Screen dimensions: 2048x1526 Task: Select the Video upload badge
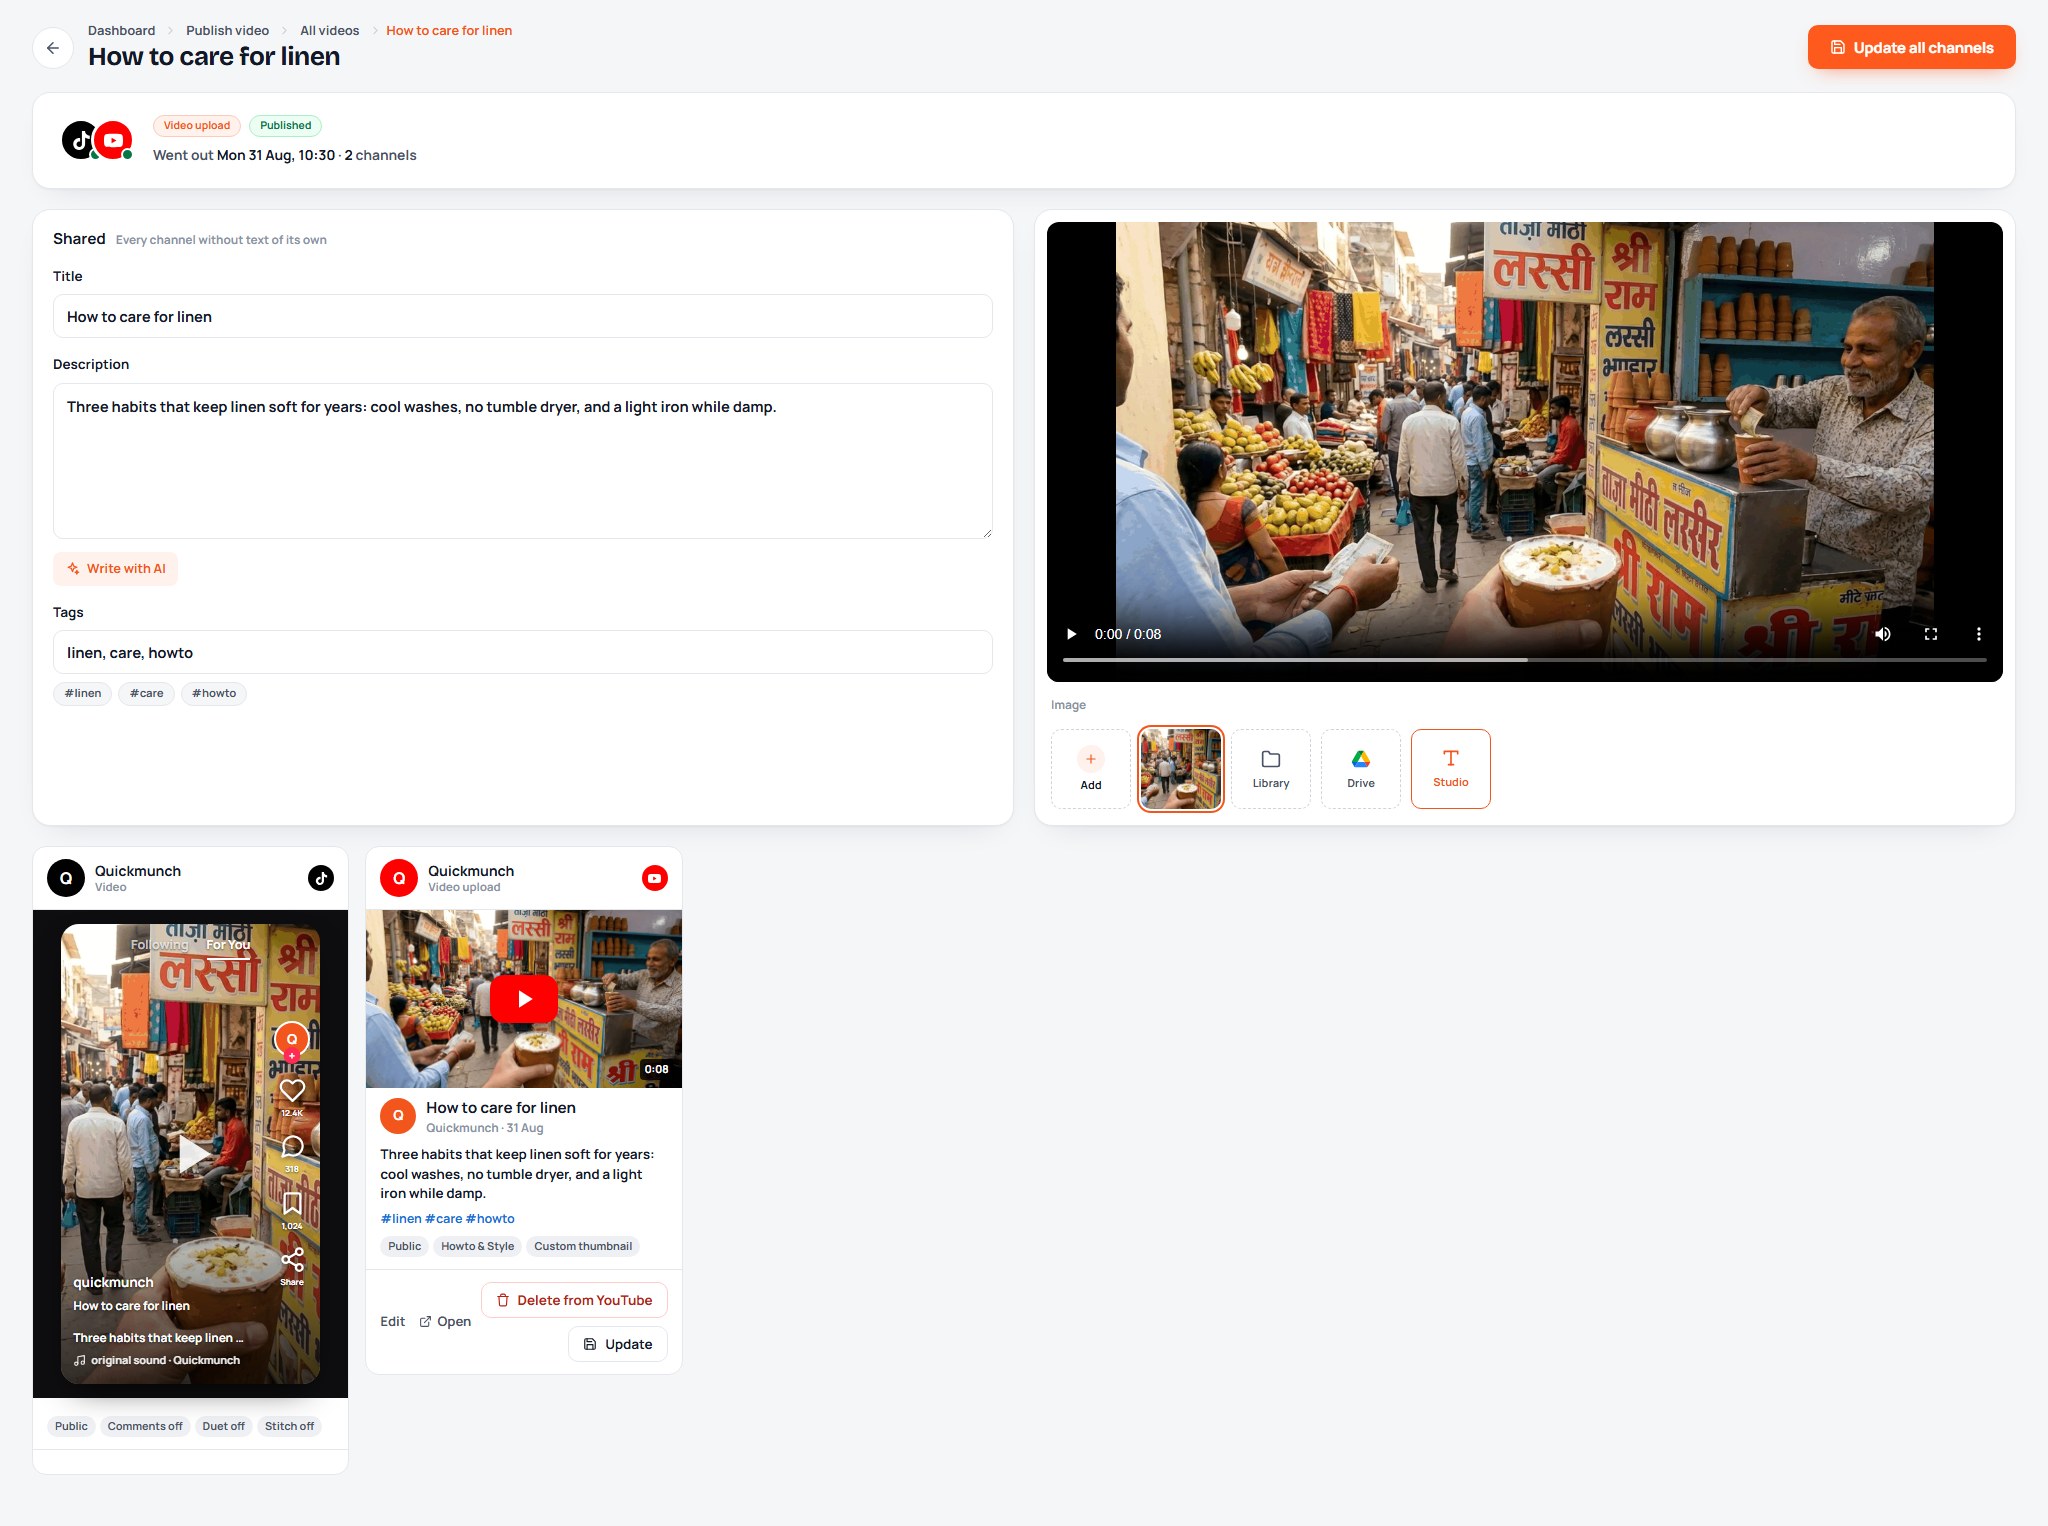[x=196, y=126]
